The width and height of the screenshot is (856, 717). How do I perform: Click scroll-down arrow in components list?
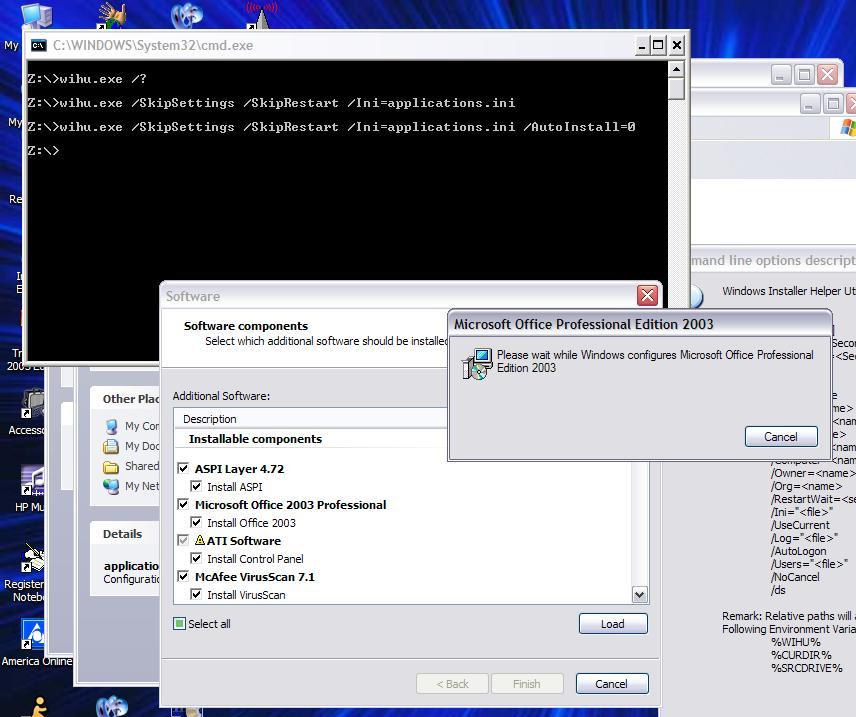click(x=640, y=594)
